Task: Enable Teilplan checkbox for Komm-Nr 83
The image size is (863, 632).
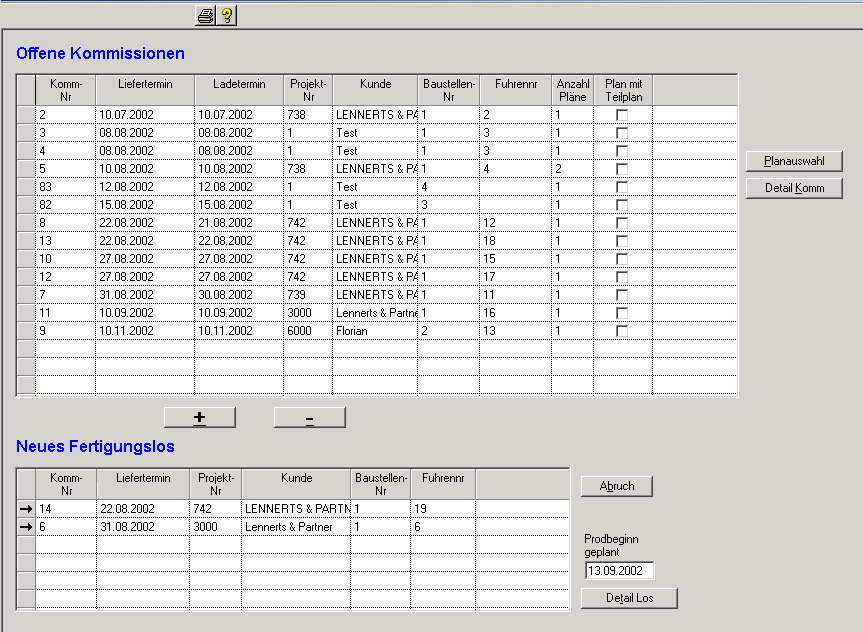Action: click(622, 187)
